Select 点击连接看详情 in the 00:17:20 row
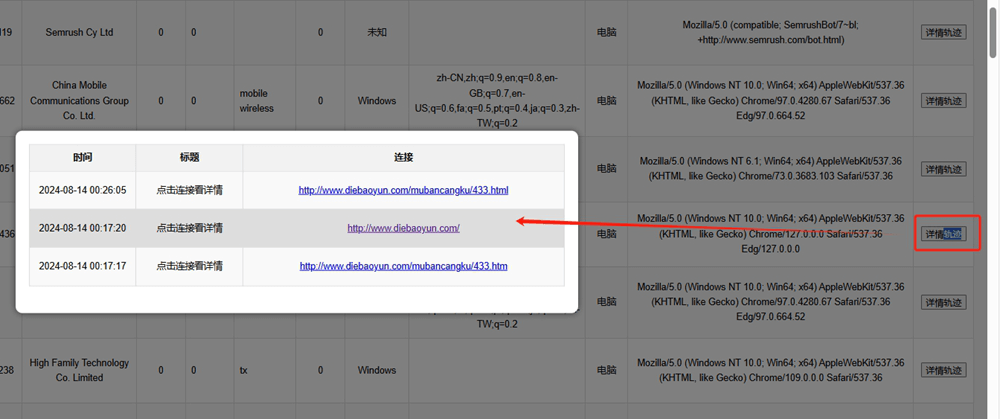Image resolution: width=1000 pixels, height=419 pixels. [x=189, y=228]
